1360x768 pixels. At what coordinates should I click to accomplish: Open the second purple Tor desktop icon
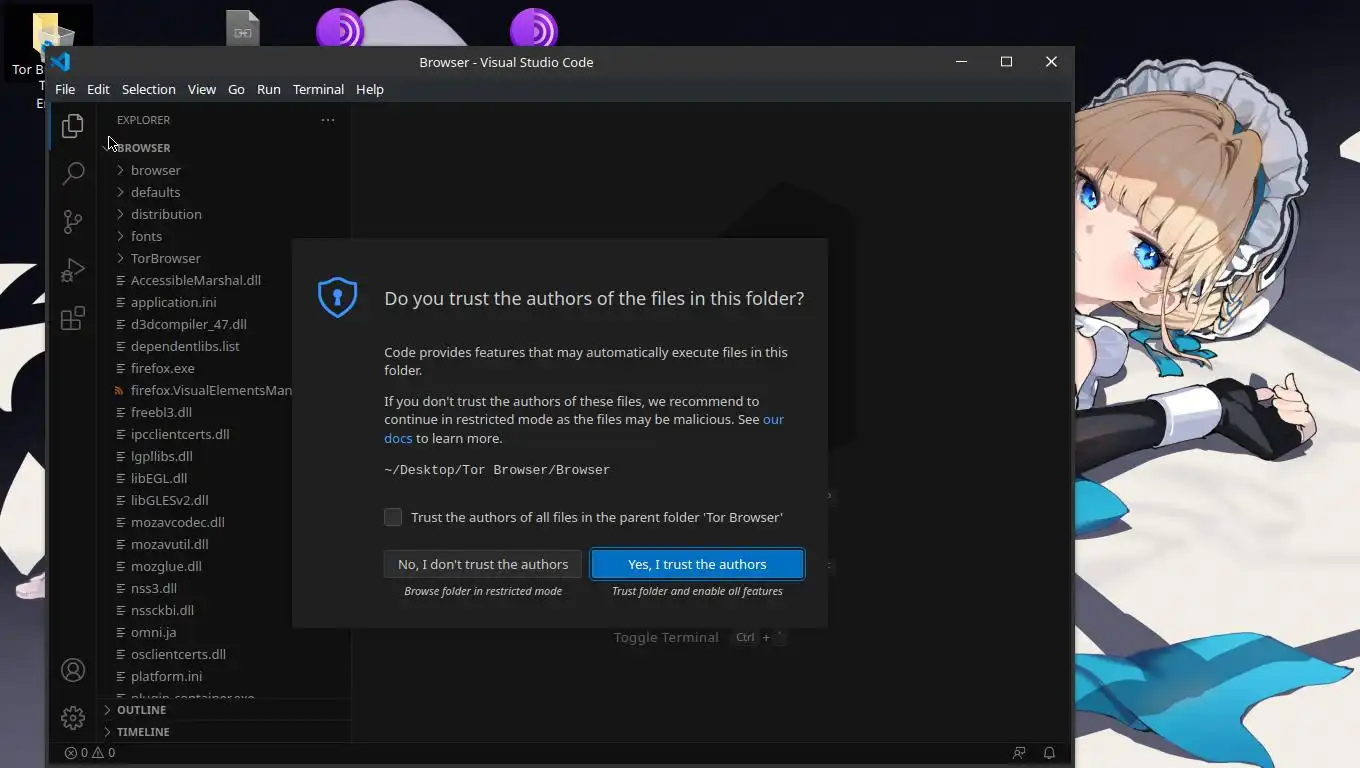(x=534, y=28)
